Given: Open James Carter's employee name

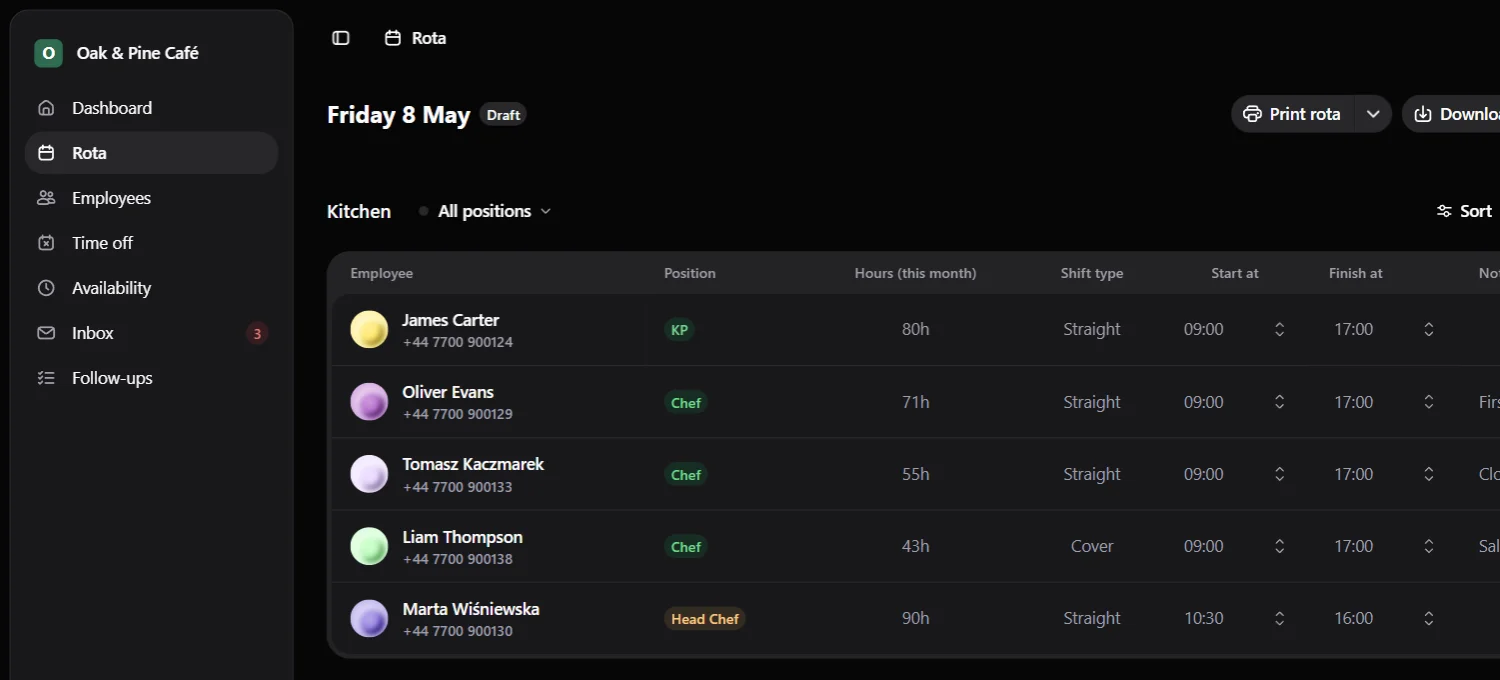Looking at the screenshot, I should [450, 320].
